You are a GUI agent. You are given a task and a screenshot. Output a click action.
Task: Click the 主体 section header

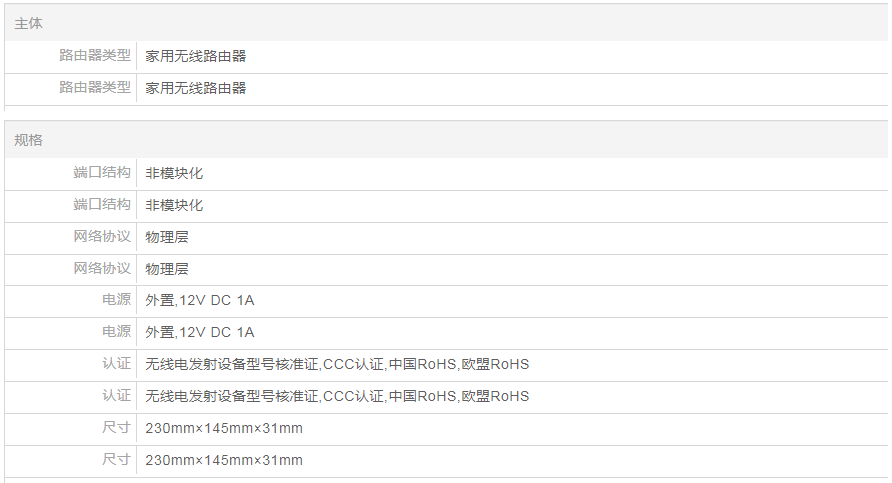[29, 23]
